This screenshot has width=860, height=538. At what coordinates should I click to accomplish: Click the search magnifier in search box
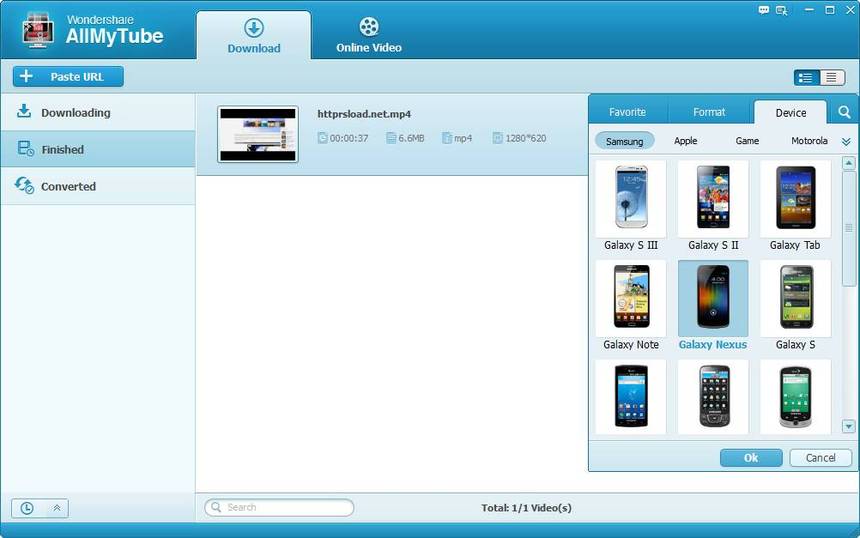[216, 507]
